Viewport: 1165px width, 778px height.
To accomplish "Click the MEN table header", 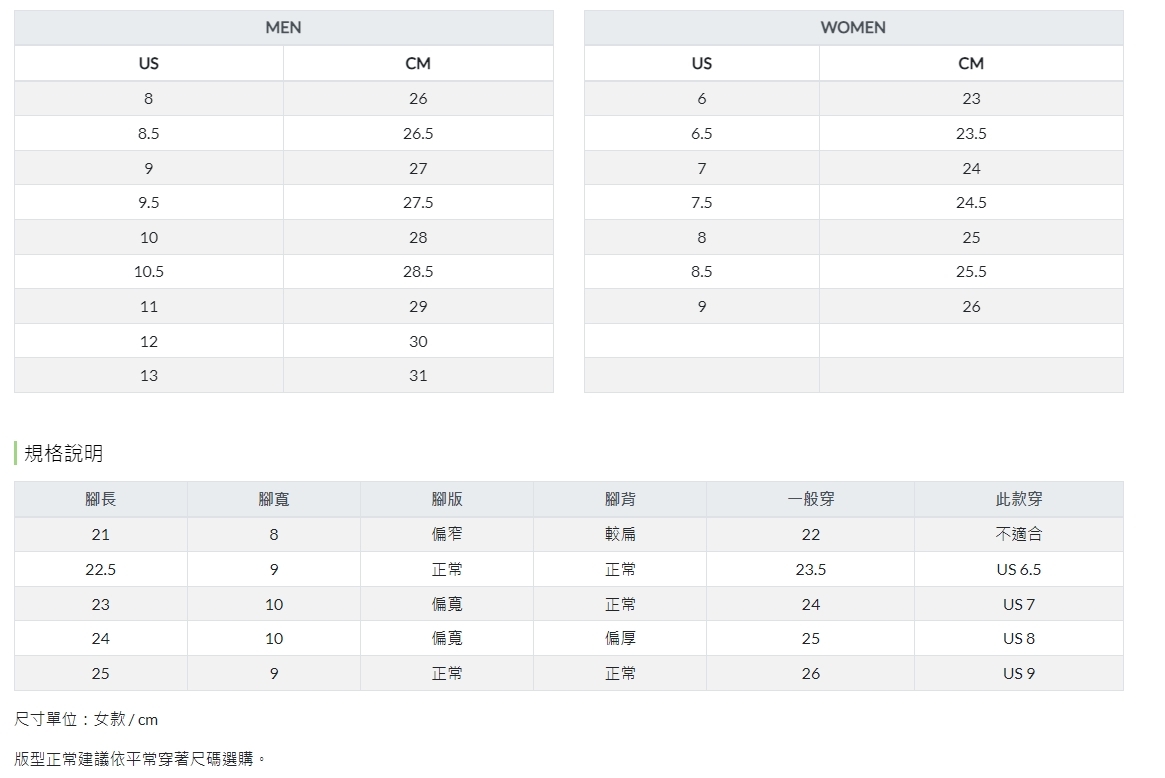I will pyautogui.click(x=283, y=28).
